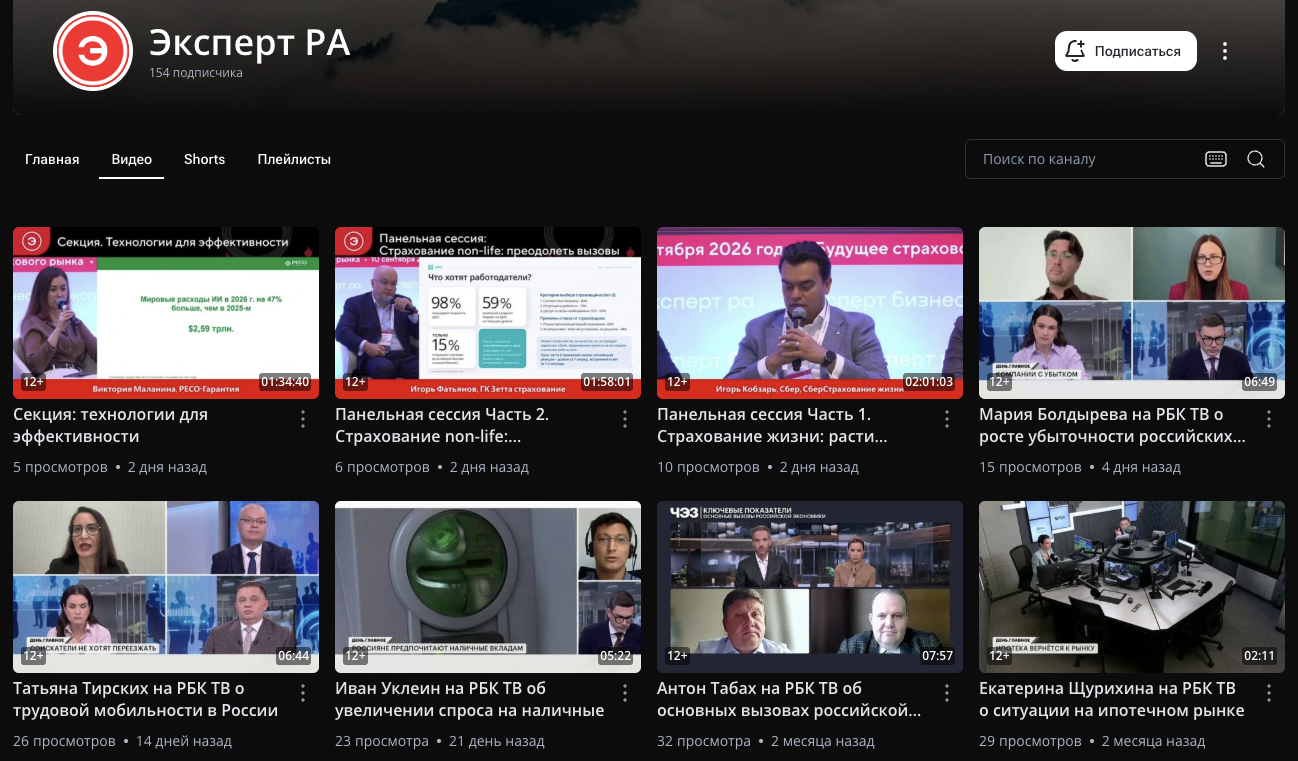Viewport: 1298px width, 761px height.
Task: Open options menu for Секция: технологии для эффективности
Action: [x=303, y=419]
